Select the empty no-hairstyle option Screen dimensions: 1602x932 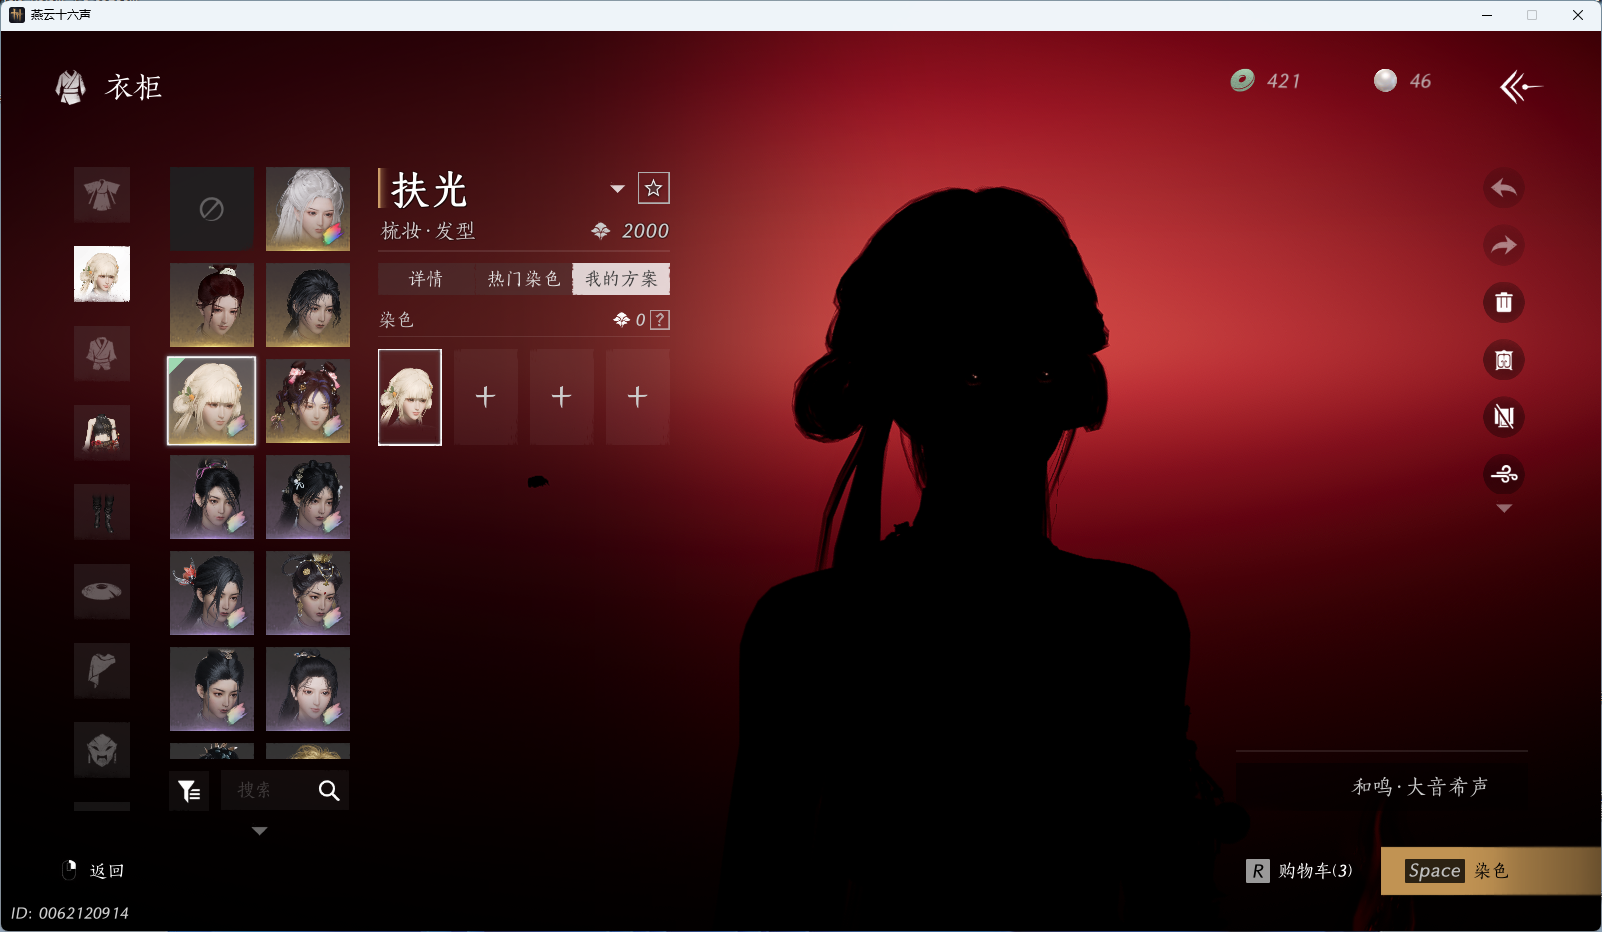pos(211,209)
